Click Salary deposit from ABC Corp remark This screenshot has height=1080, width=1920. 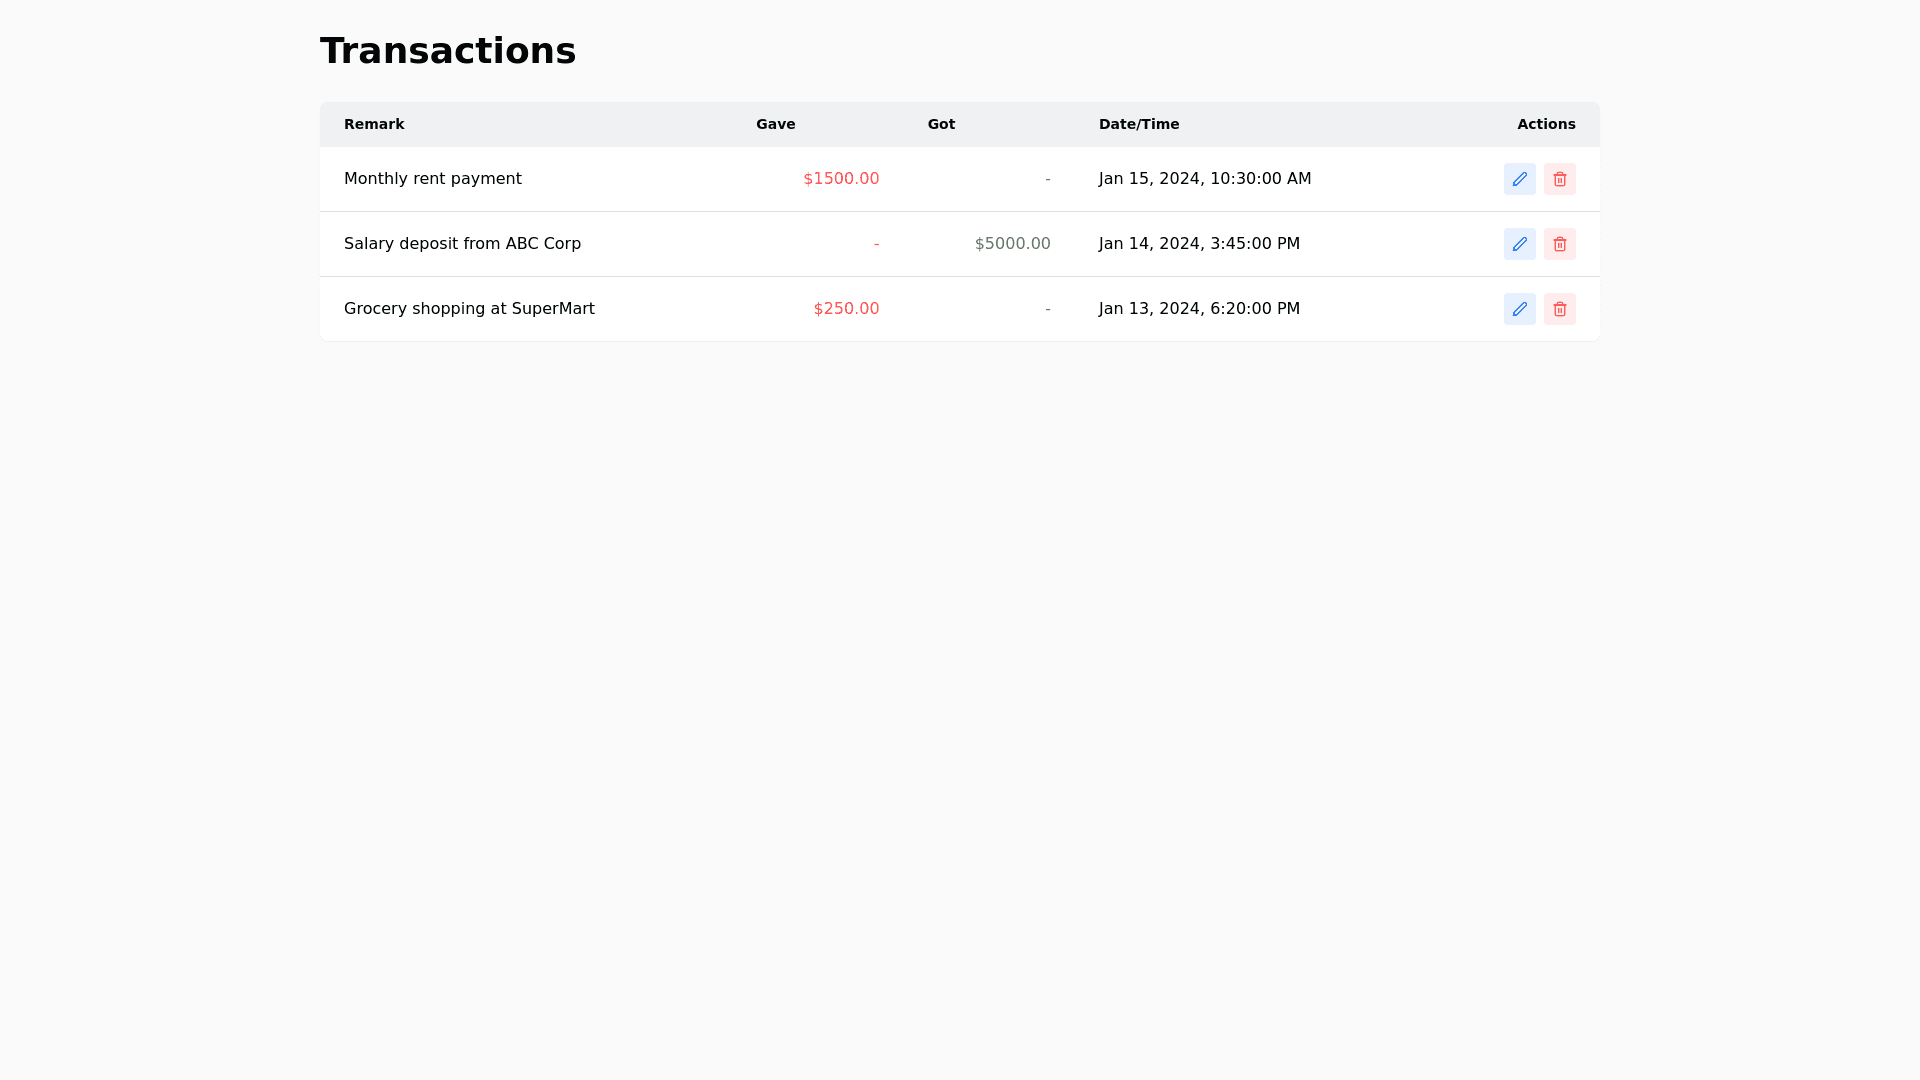tap(462, 244)
